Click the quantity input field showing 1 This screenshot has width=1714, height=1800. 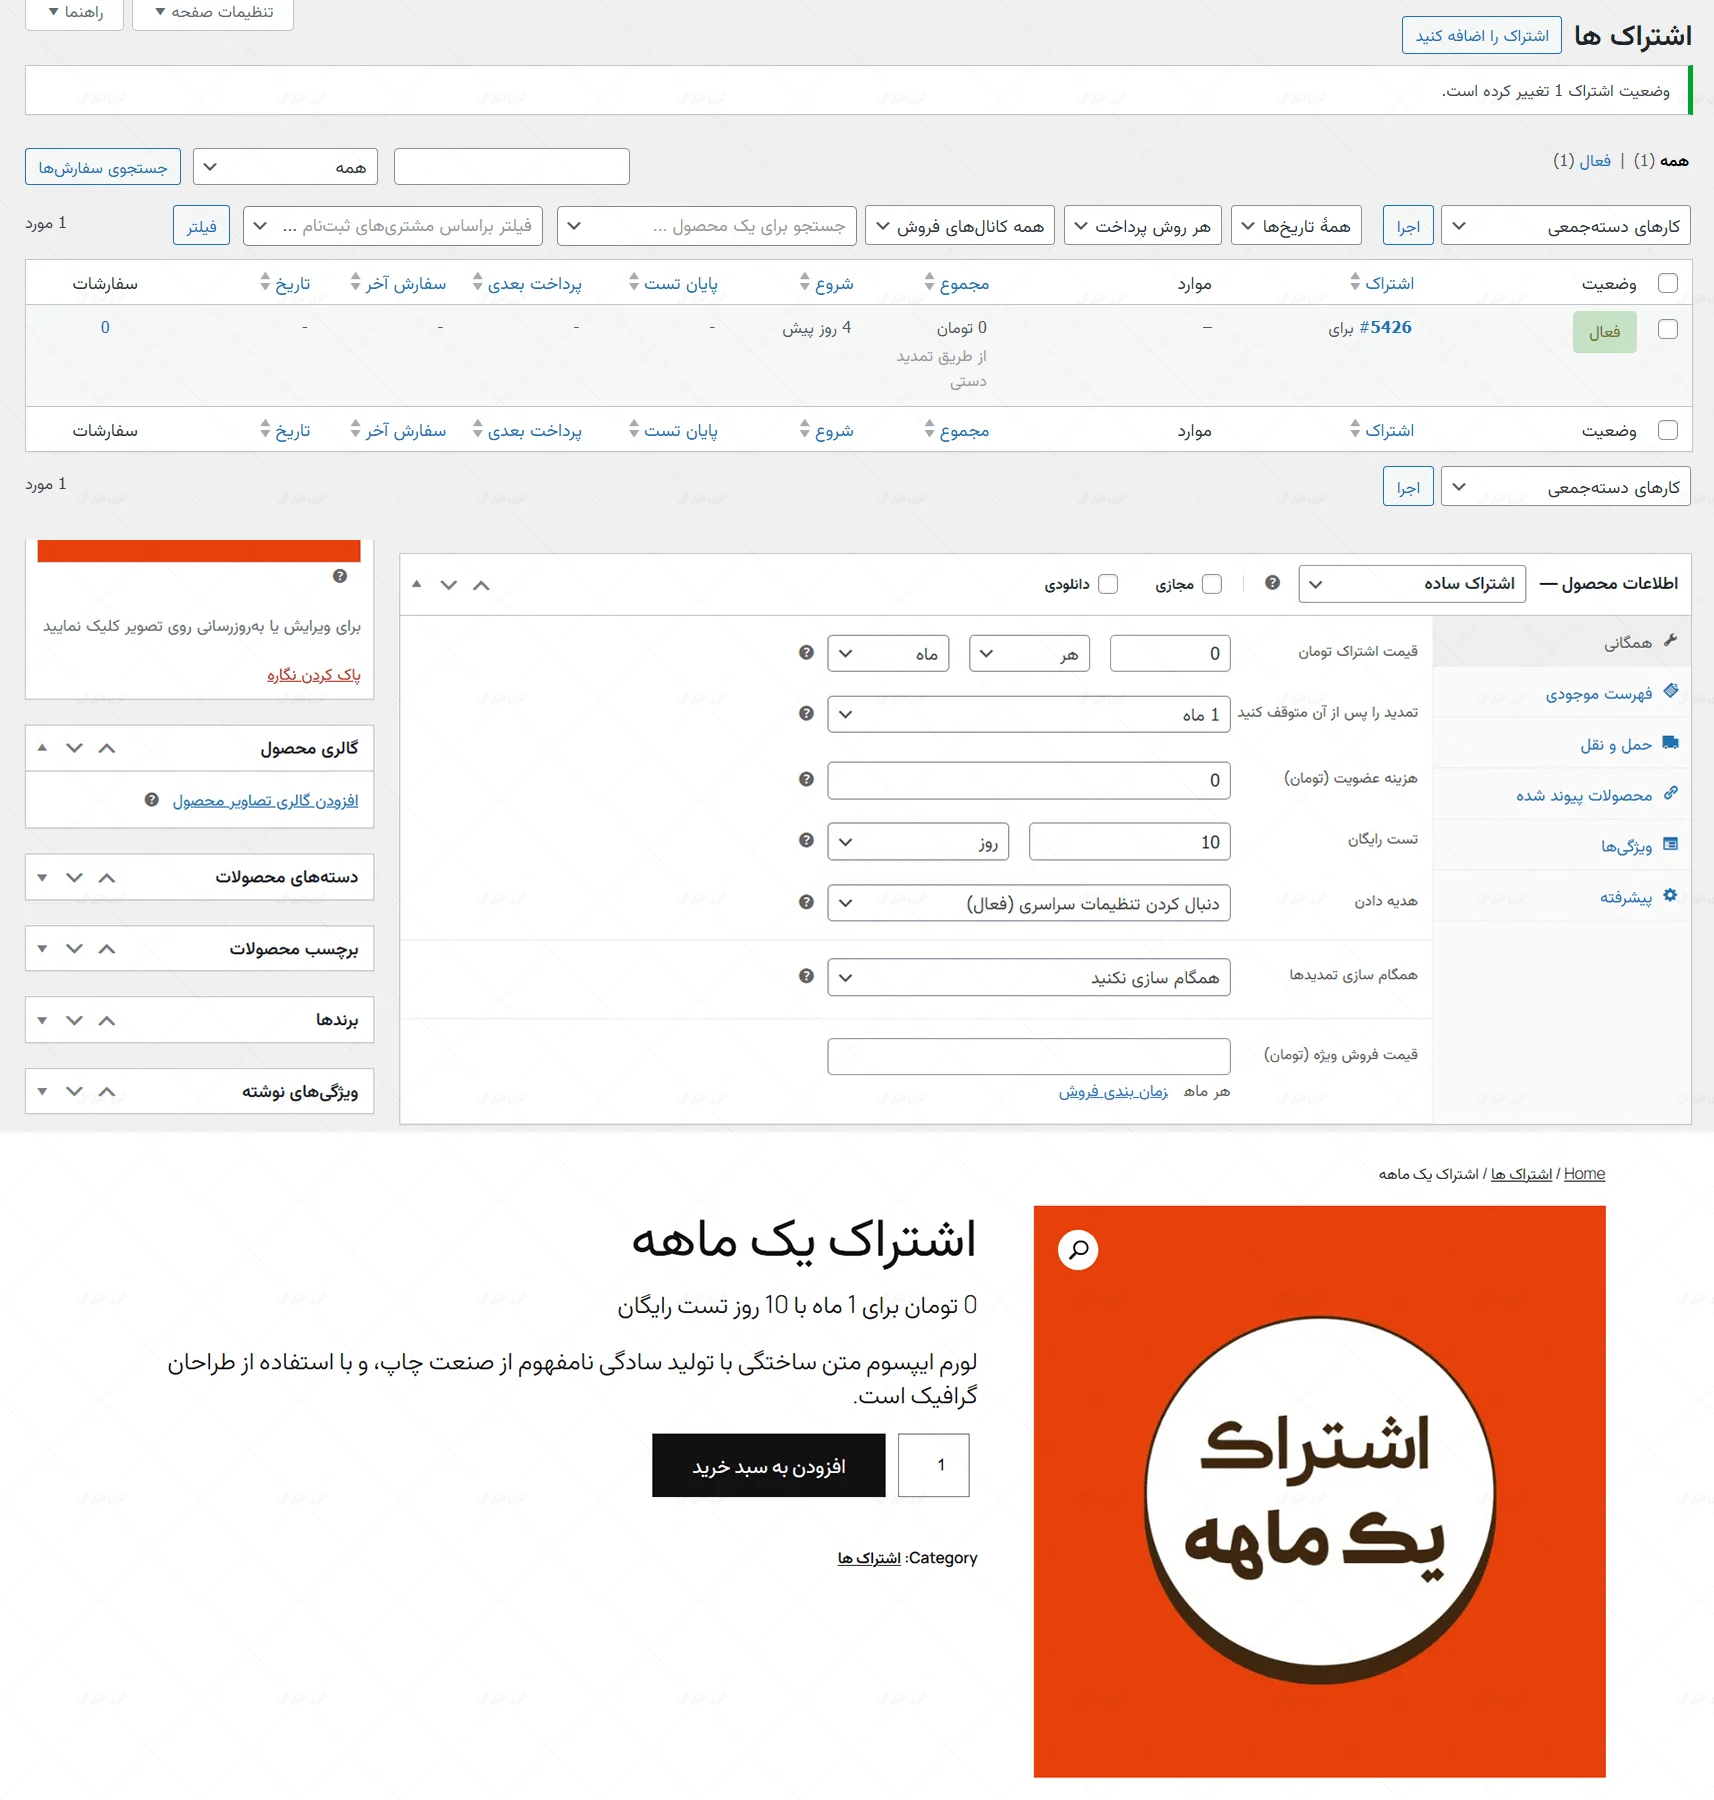click(x=934, y=1465)
